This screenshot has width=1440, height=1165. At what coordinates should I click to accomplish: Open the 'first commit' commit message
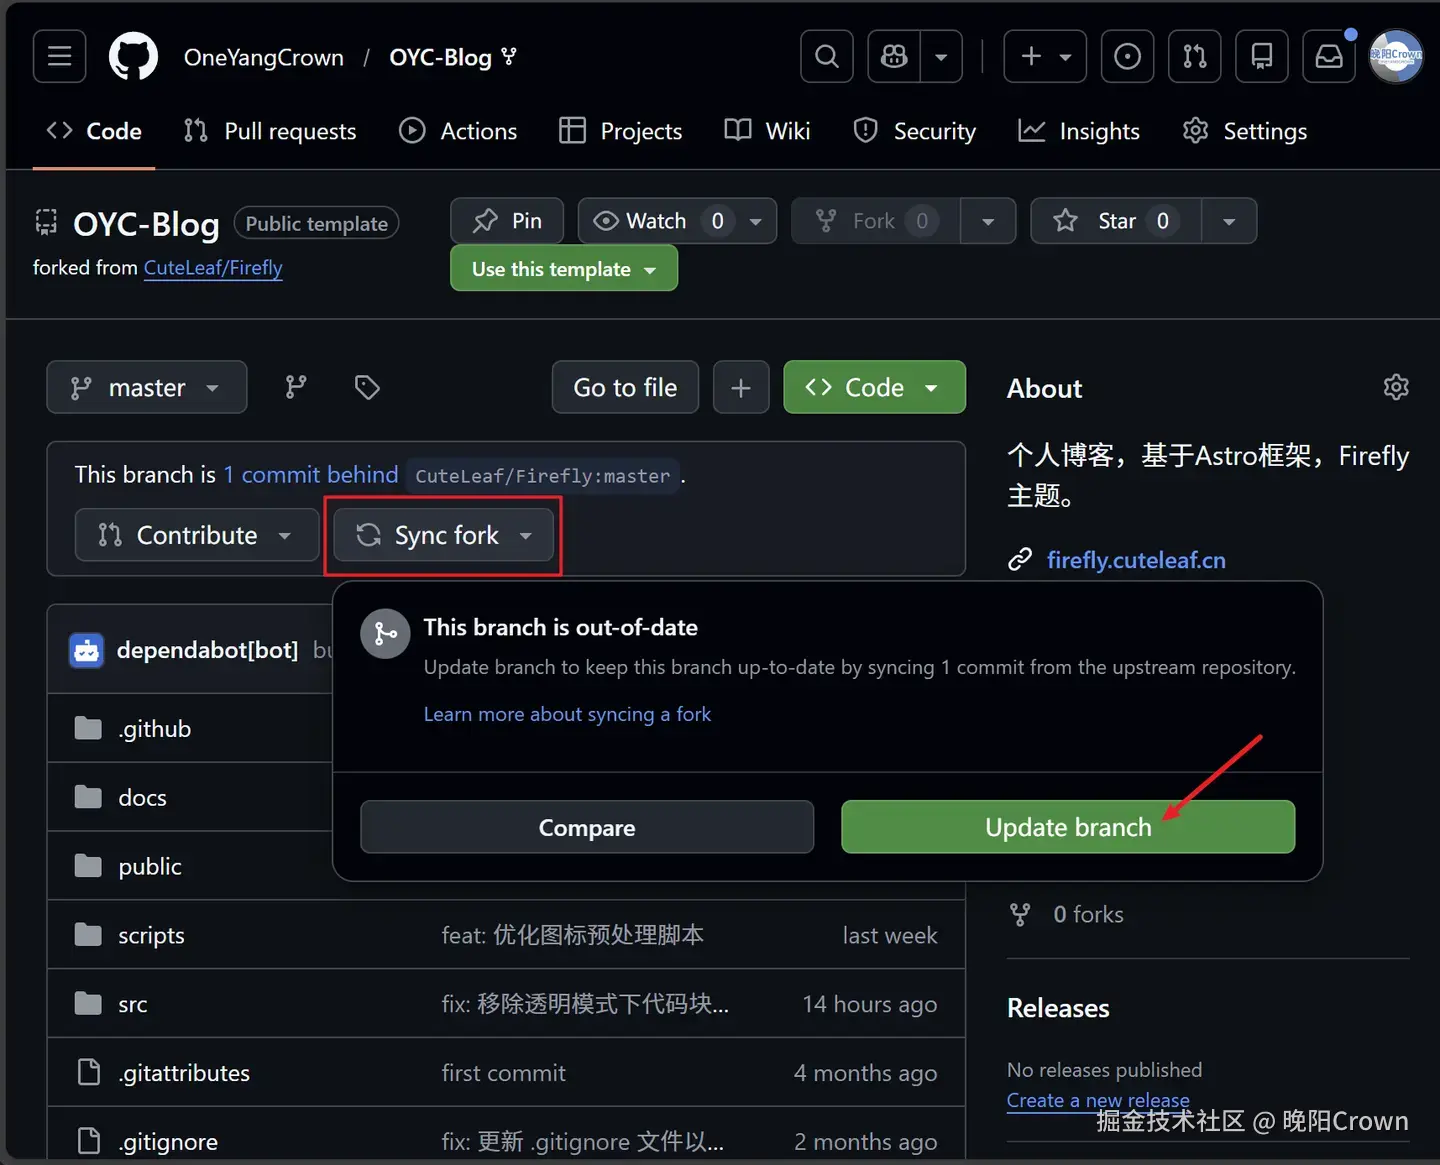(503, 1073)
